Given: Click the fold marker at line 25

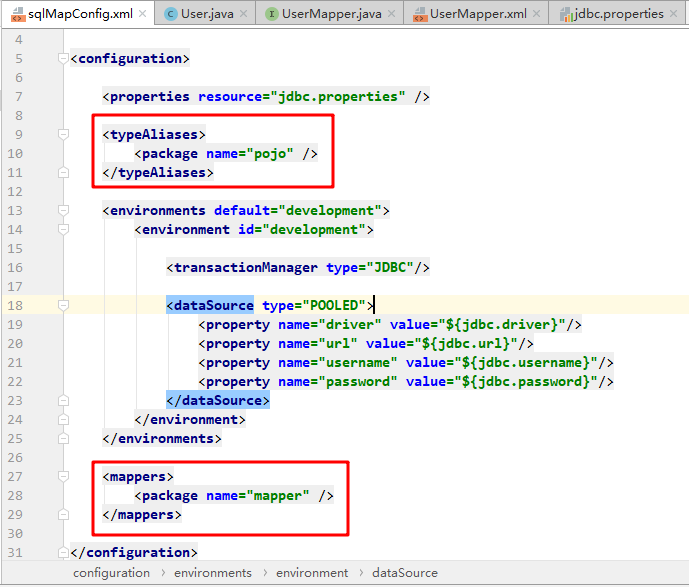Looking at the screenshot, I should click(x=63, y=438).
